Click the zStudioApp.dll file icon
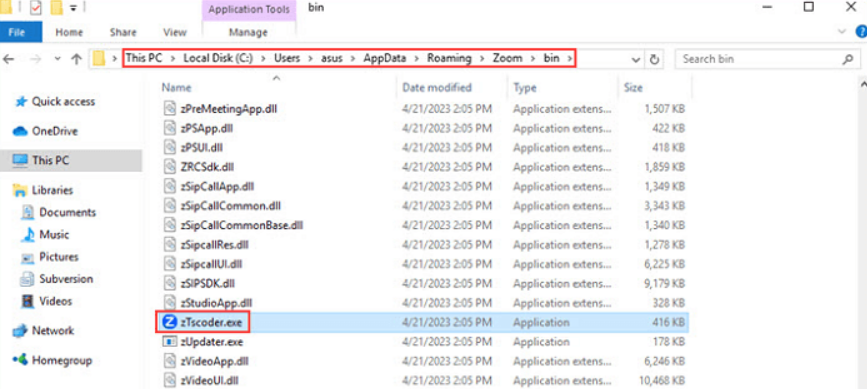The width and height of the screenshot is (867, 389). [x=169, y=303]
